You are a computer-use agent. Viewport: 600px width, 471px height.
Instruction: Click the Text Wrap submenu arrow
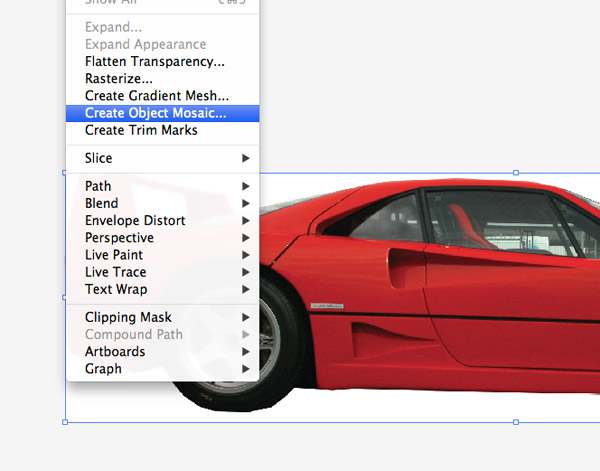click(246, 290)
